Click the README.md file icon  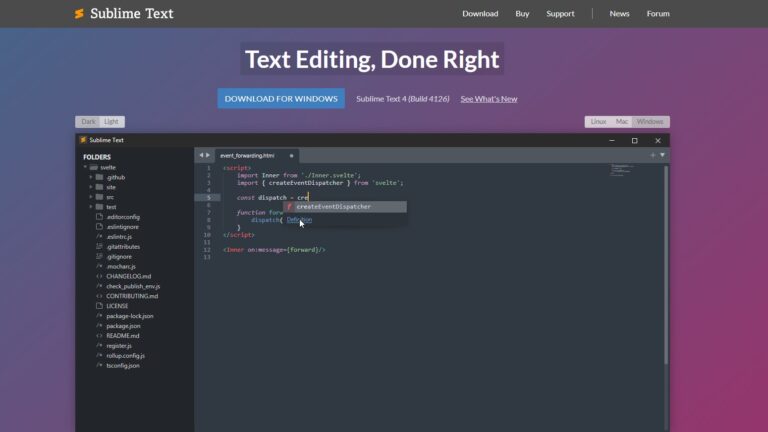[99, 335]
